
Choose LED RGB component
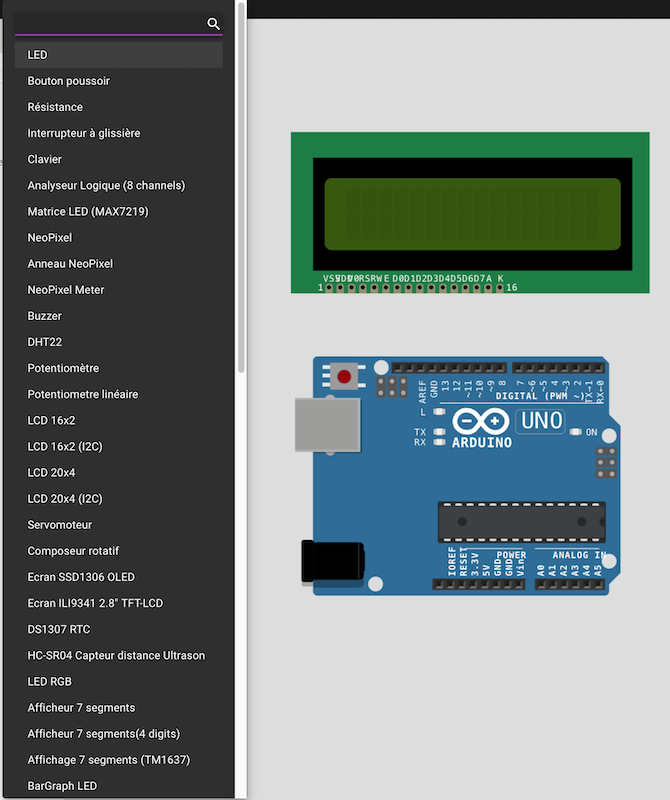point(118,681)
